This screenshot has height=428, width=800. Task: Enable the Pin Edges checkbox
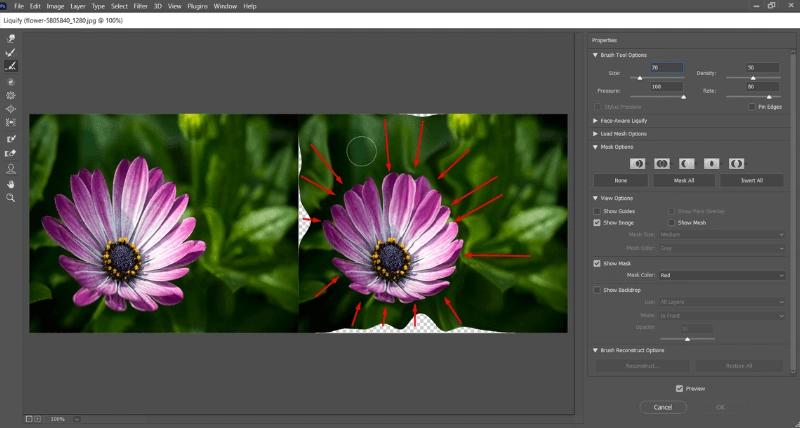tap(752, 107)
